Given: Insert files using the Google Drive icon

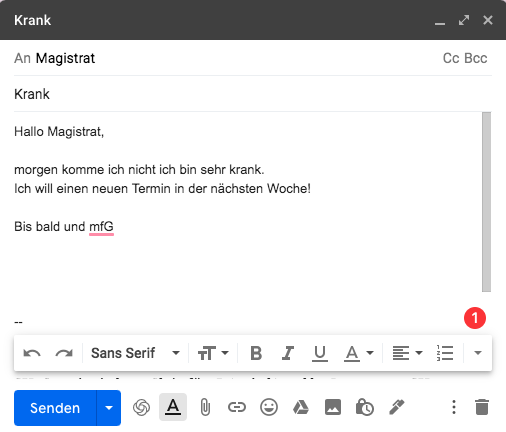Looking at the screenshot, I should pos(301,407).
